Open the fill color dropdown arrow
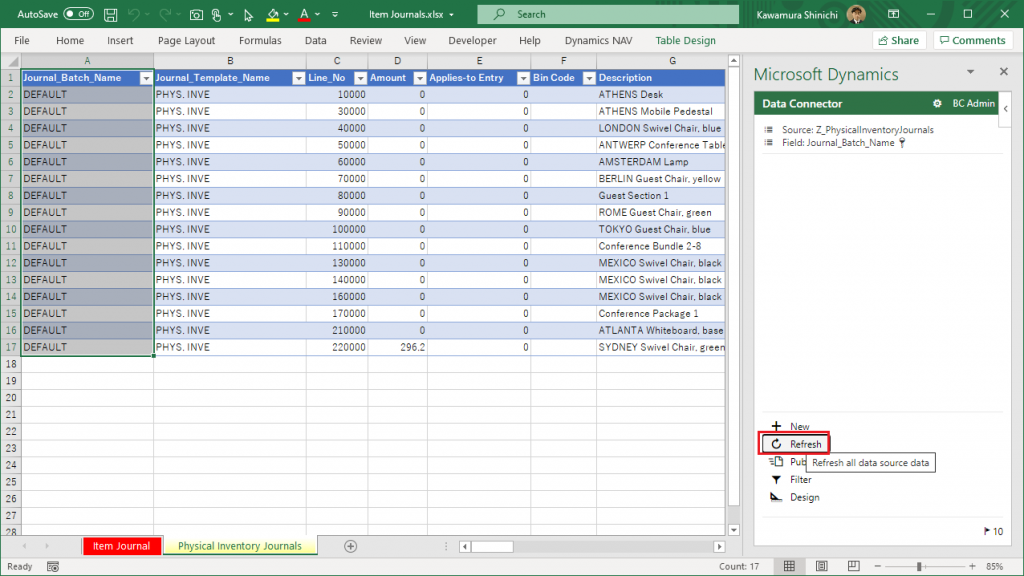This screenshot has height=576, width=1024. (286, 14)
